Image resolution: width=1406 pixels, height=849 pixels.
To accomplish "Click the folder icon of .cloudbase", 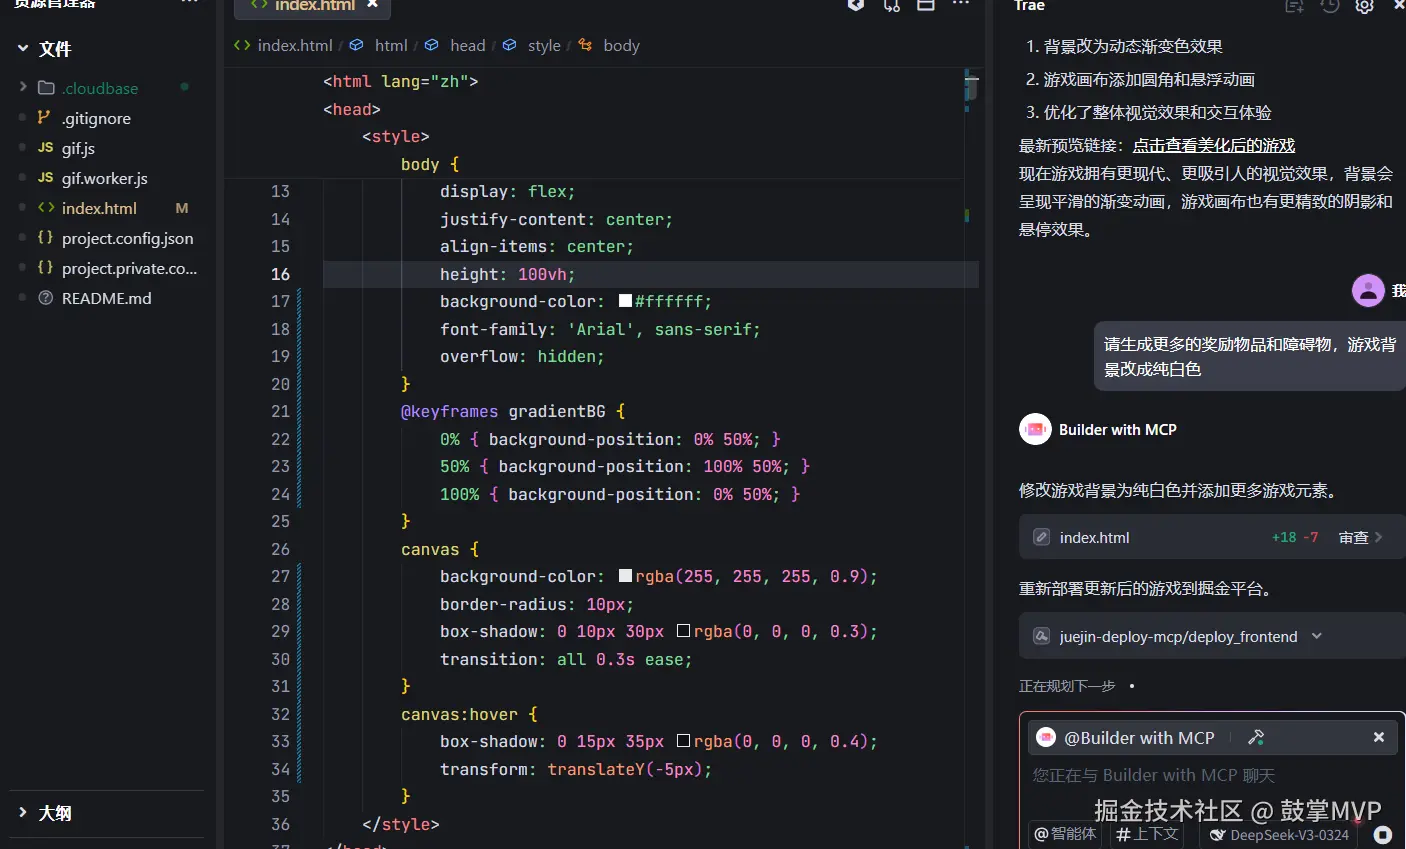I will click(46, 88).
